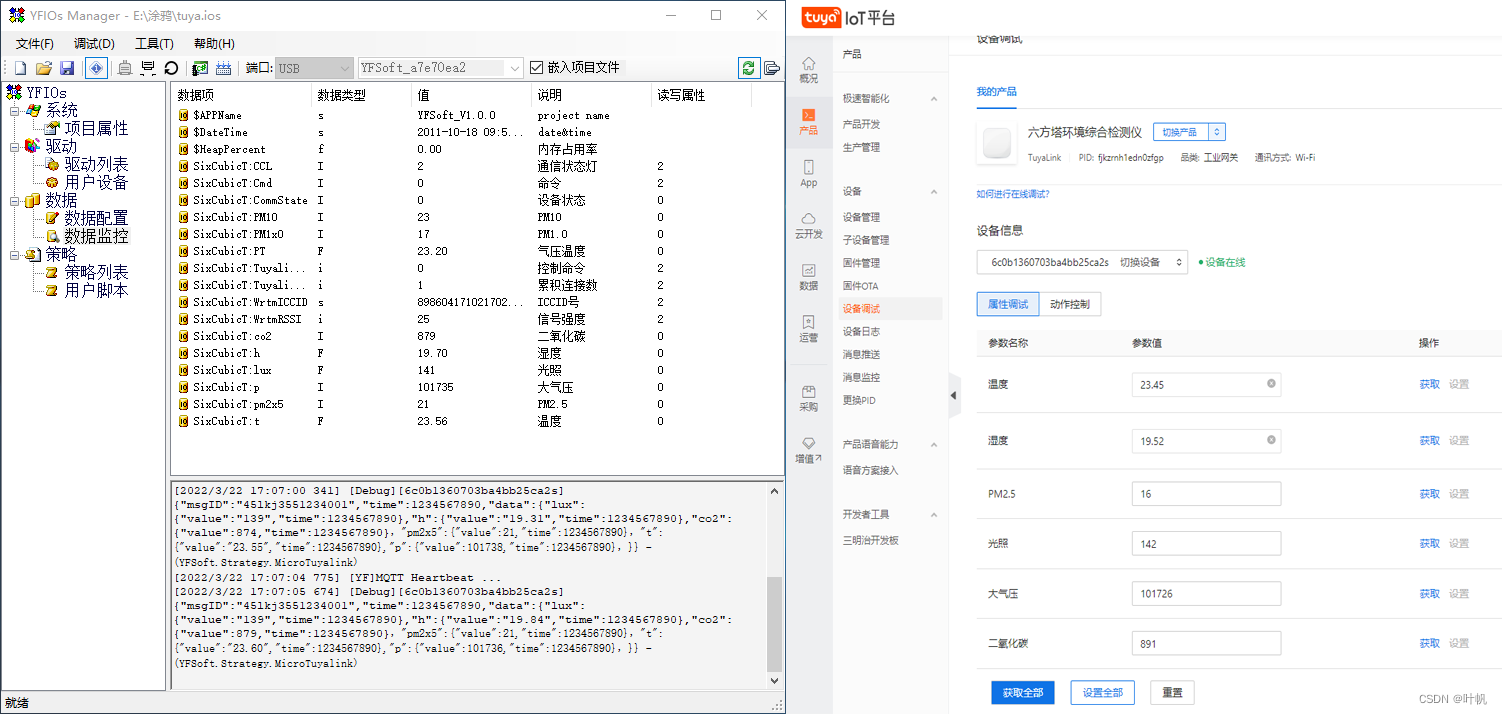This screenshot has height=714, width=1502.
Task: Click the product thumbnail image
Action: click(x=996, y=144)
